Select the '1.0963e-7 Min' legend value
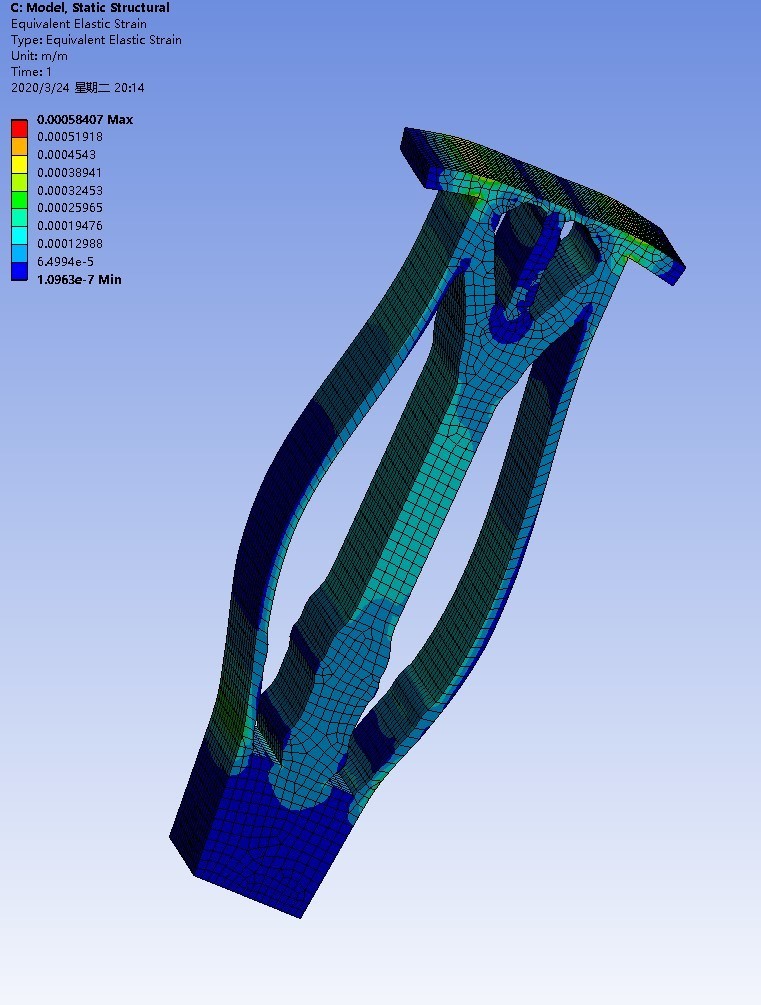 [79, 279]
